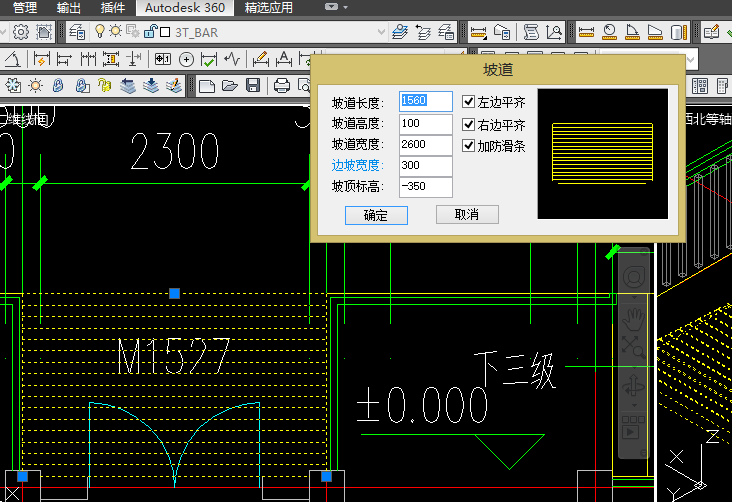Click the script scroll icon
Screen dimensions: 732x502
point(531,32)
